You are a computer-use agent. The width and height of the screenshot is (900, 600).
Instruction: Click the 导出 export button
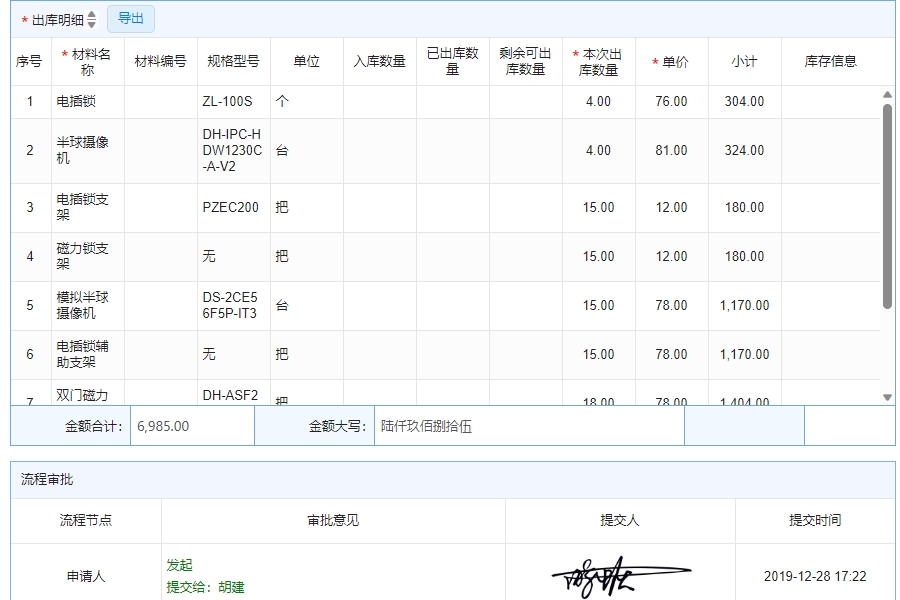click(131, 18)
